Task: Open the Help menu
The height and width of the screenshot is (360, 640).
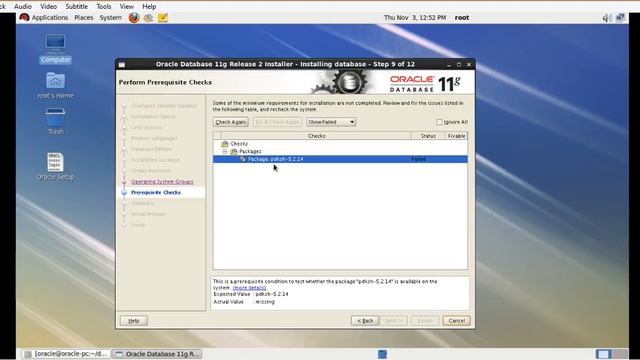Action: 149,7
